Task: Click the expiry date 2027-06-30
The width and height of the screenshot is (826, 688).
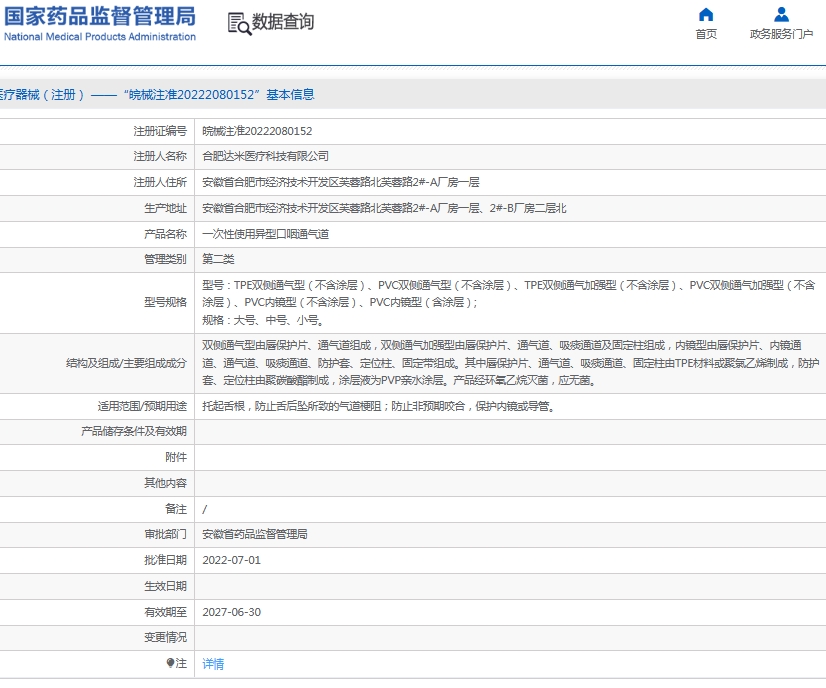Action: (231, 612)
